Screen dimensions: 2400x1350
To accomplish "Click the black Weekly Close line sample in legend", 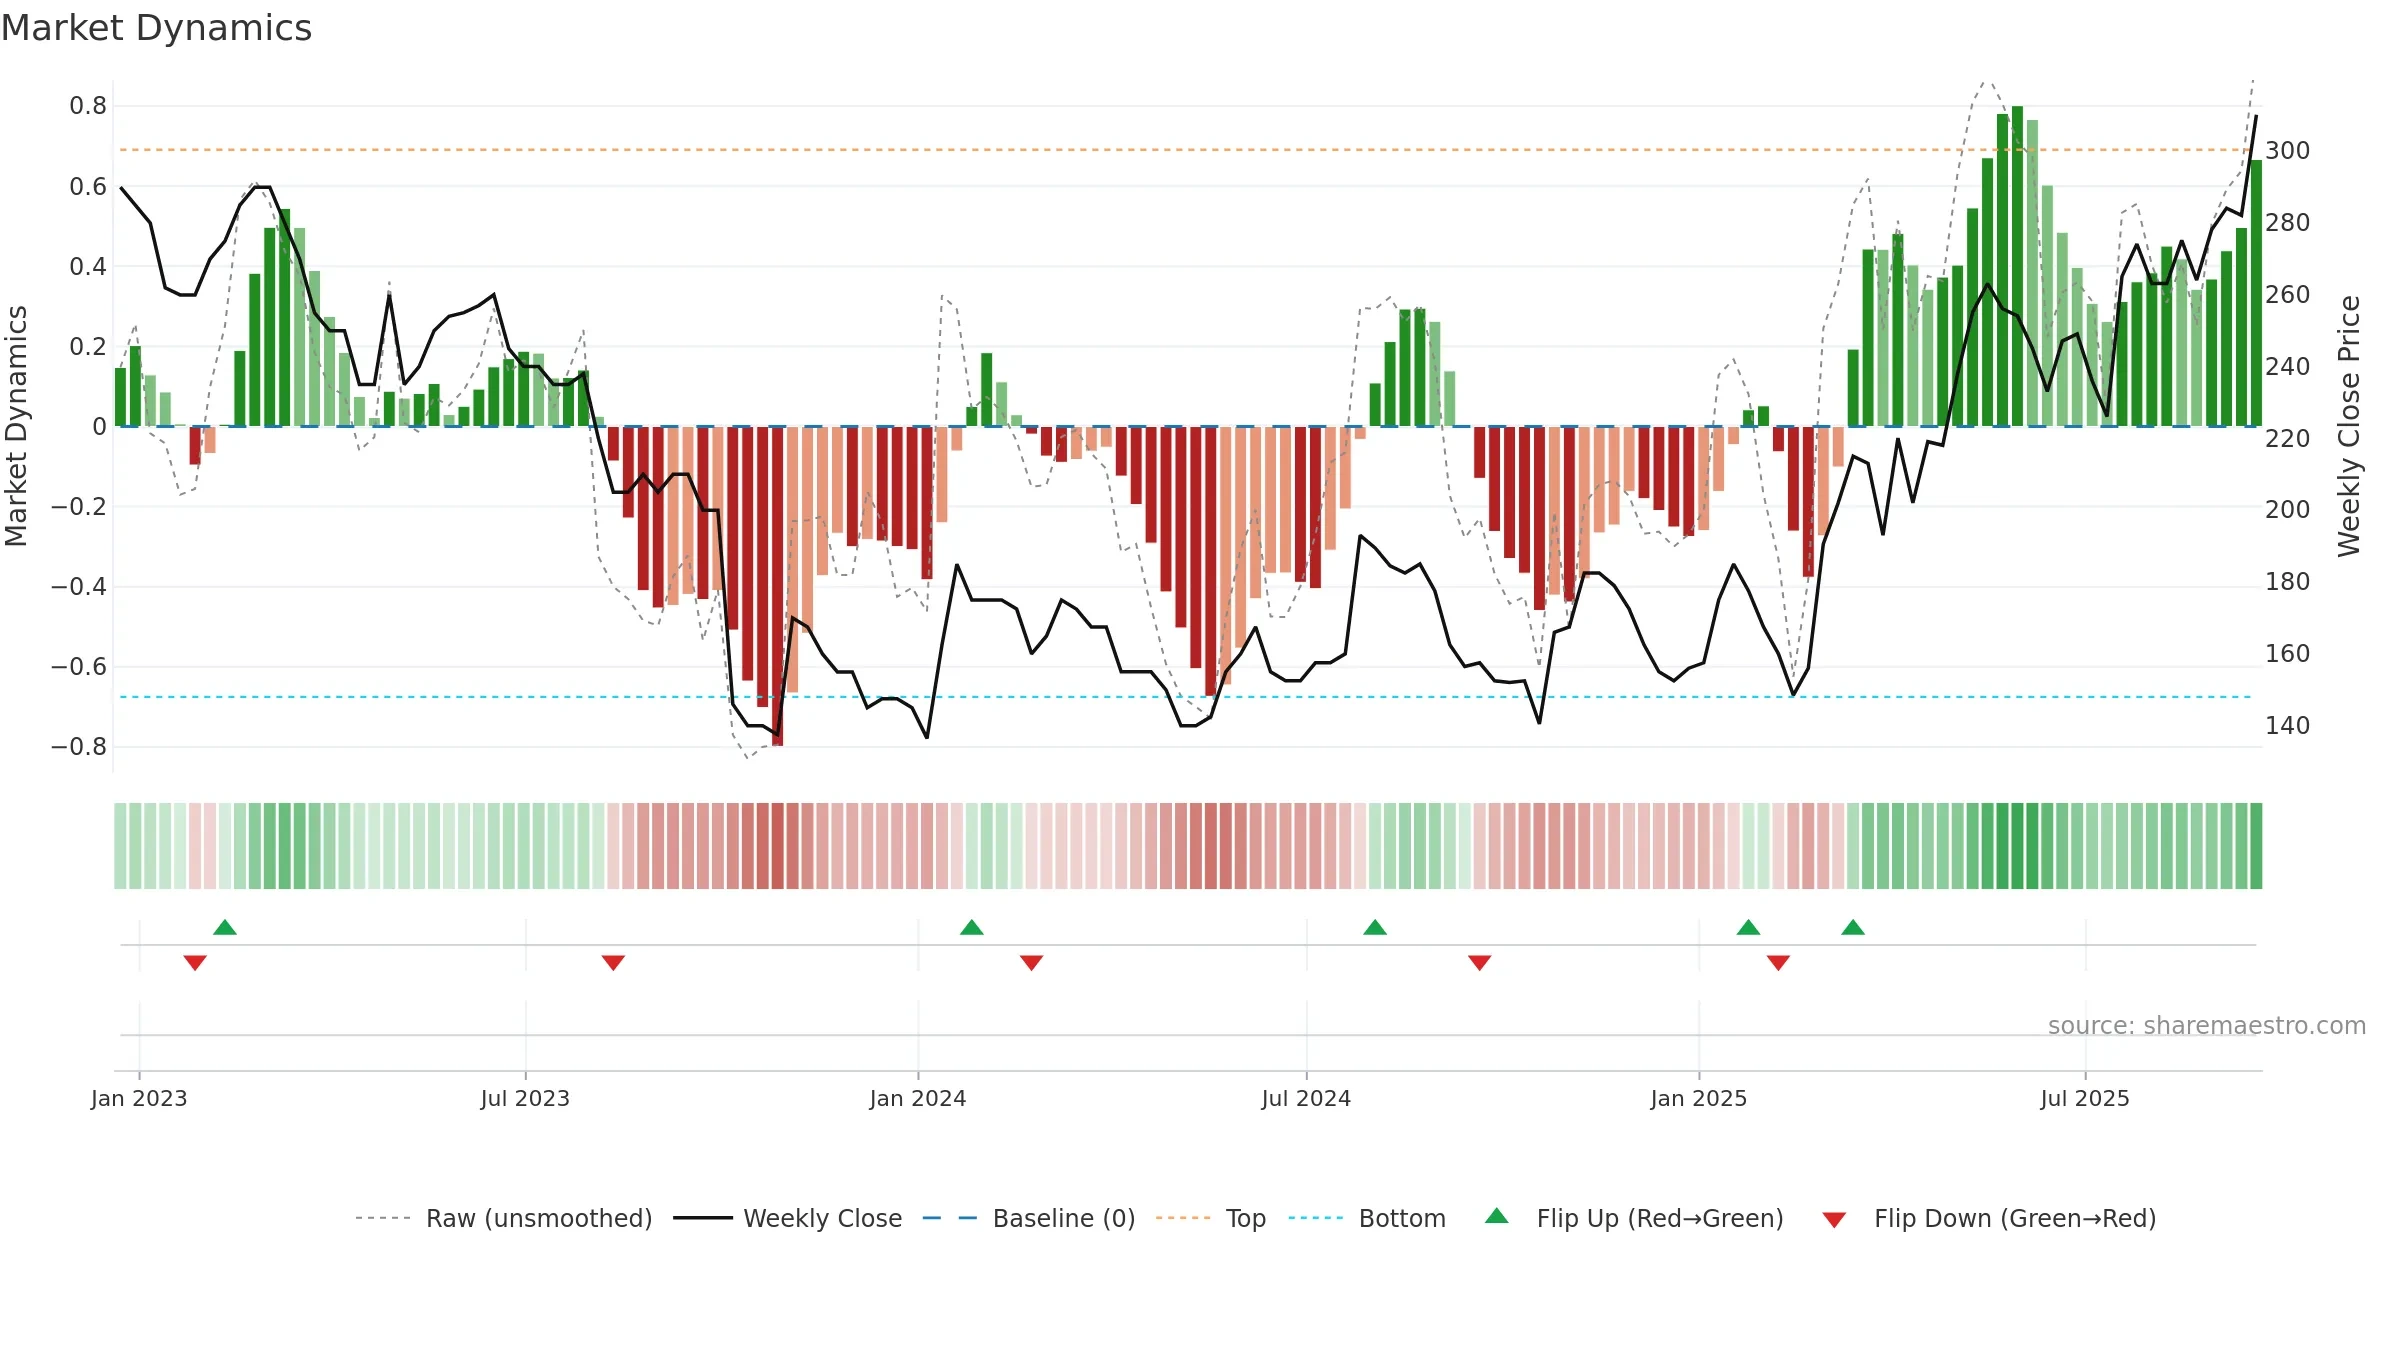I will coord(702,1218).
